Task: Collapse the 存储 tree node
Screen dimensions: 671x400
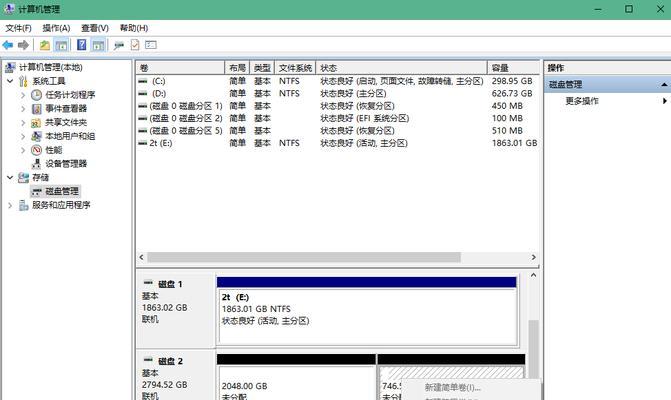Action: point(10,177)
